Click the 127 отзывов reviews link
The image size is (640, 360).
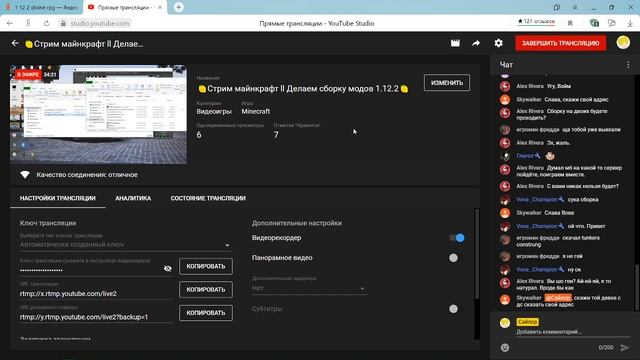point(536,21)
